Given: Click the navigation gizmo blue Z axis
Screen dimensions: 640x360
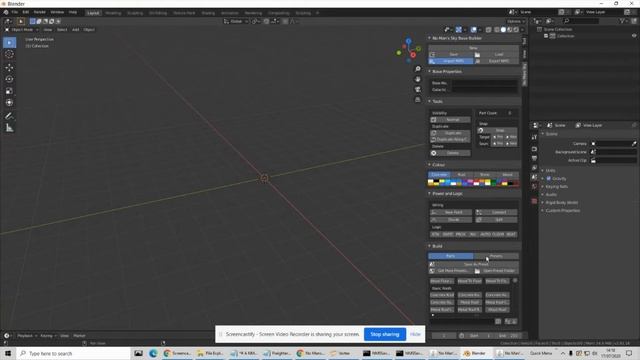Looking at the screenshot, I should [409, 41].
